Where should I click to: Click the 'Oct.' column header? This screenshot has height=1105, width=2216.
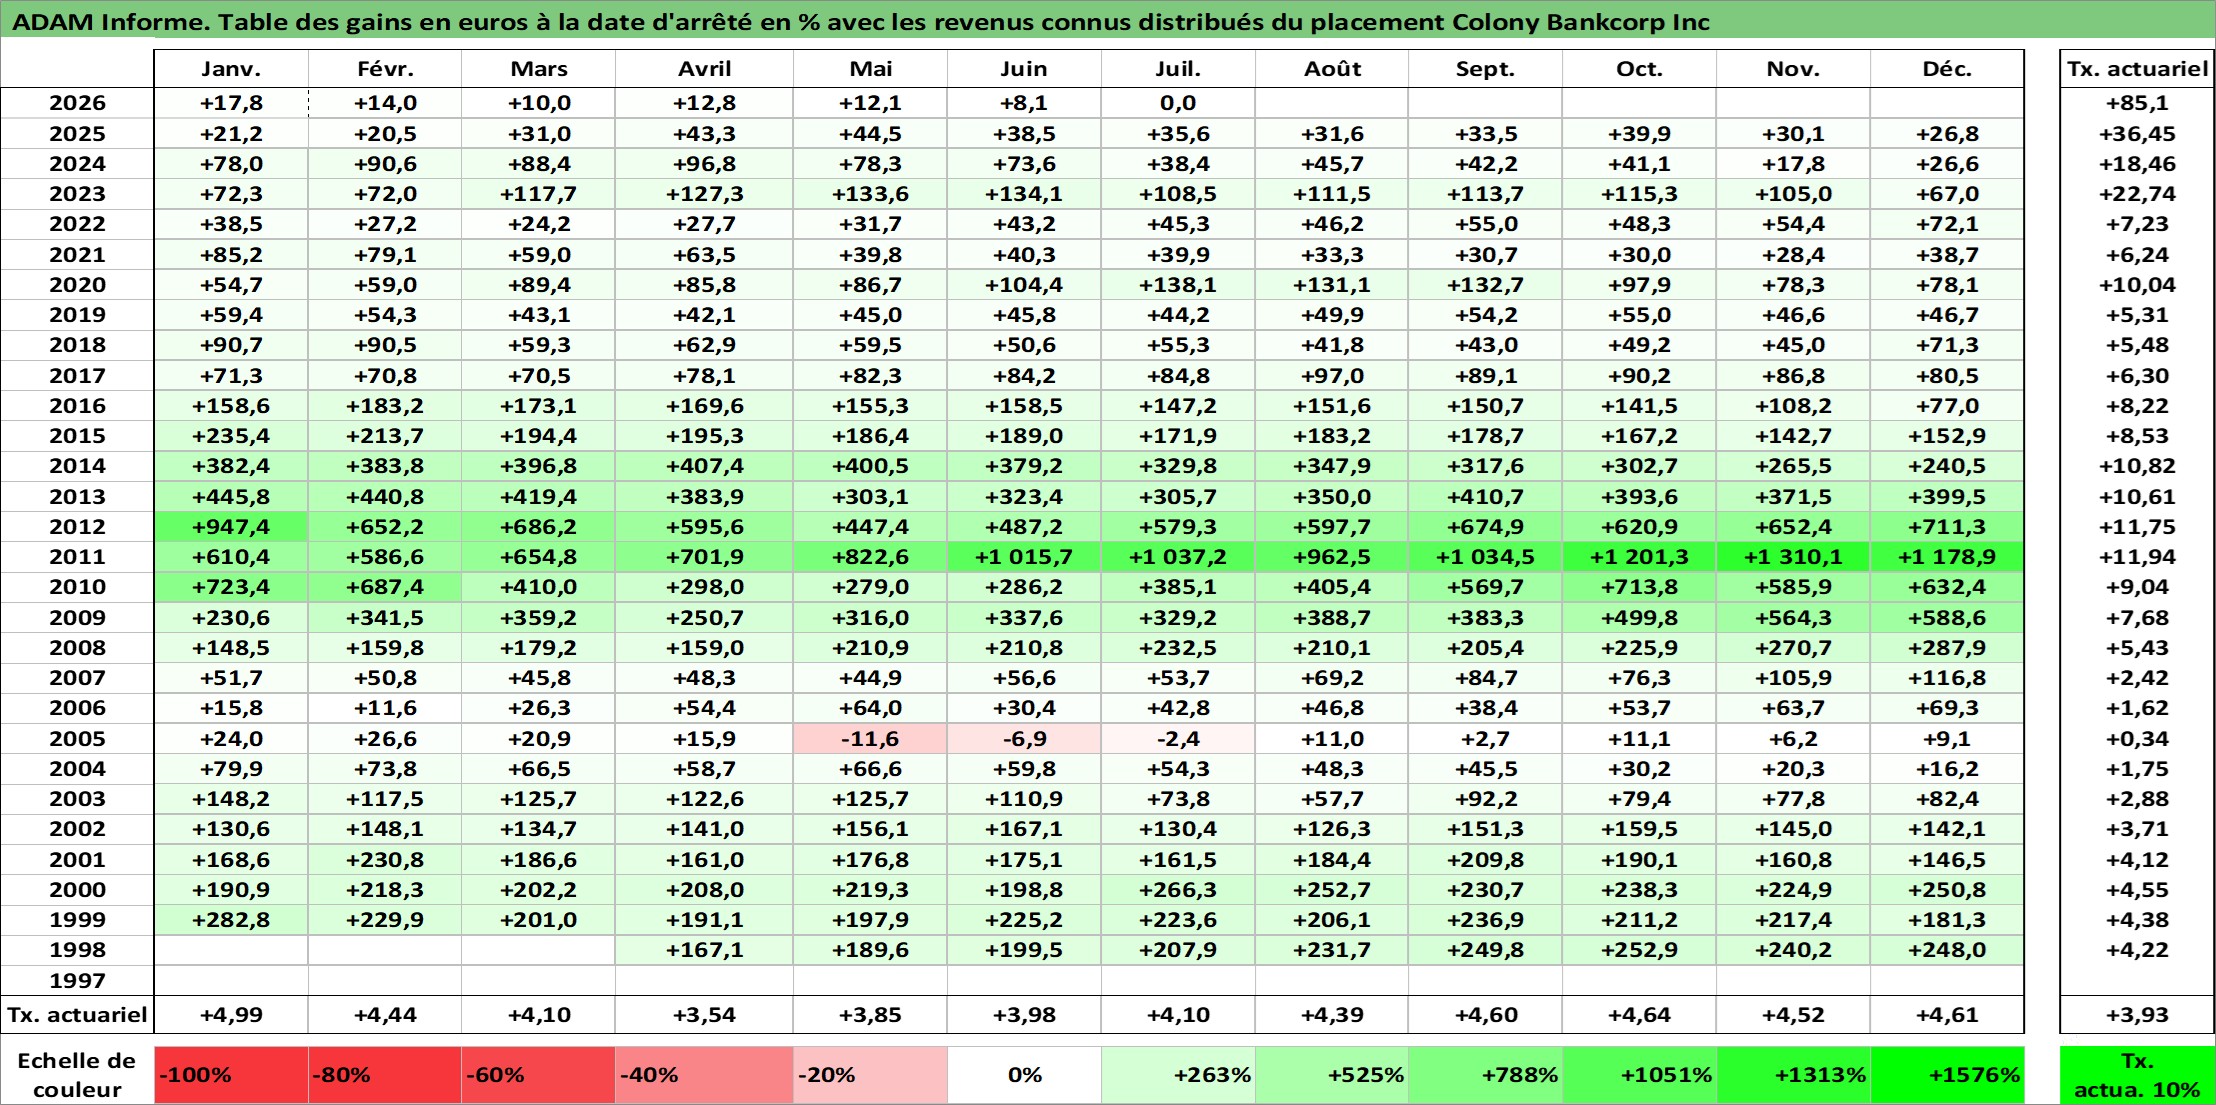[x=1639, y=69]
